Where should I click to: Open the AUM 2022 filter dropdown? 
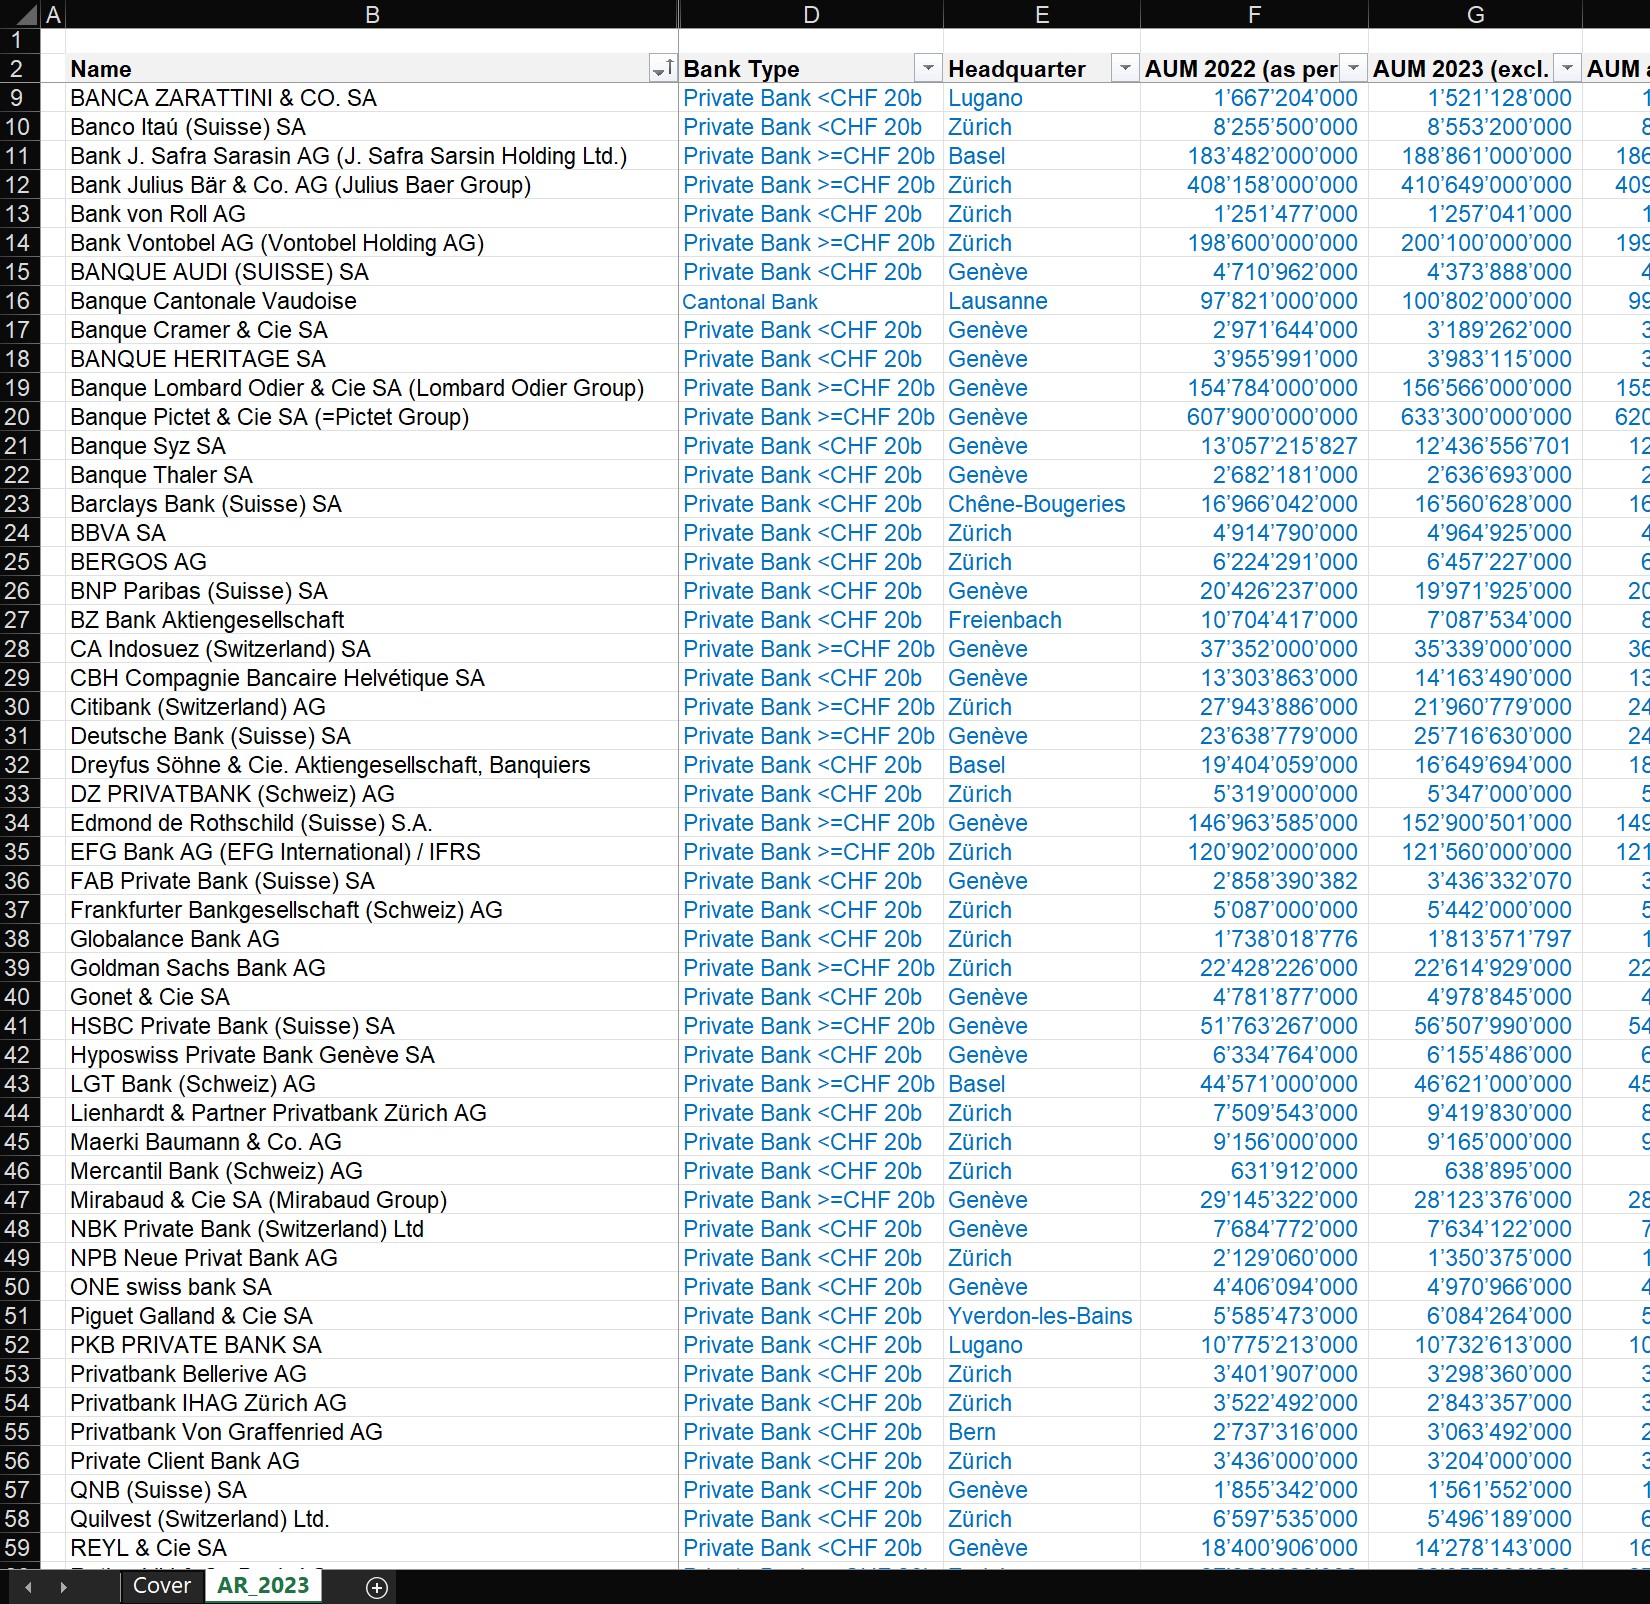[1353, 68]
